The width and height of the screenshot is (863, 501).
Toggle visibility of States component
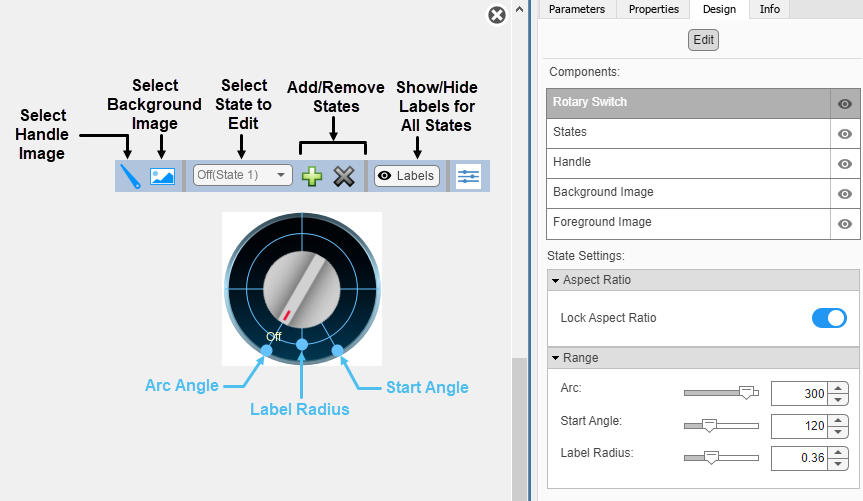point(845,134)
